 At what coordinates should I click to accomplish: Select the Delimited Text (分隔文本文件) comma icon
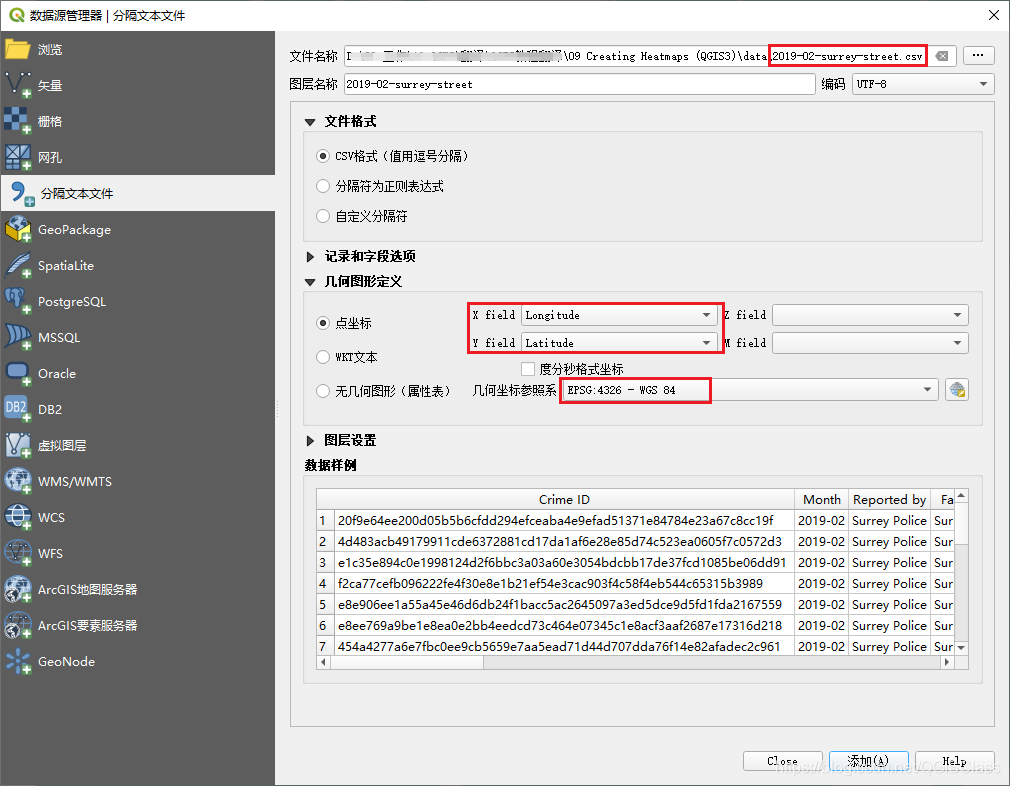(21, 193)
